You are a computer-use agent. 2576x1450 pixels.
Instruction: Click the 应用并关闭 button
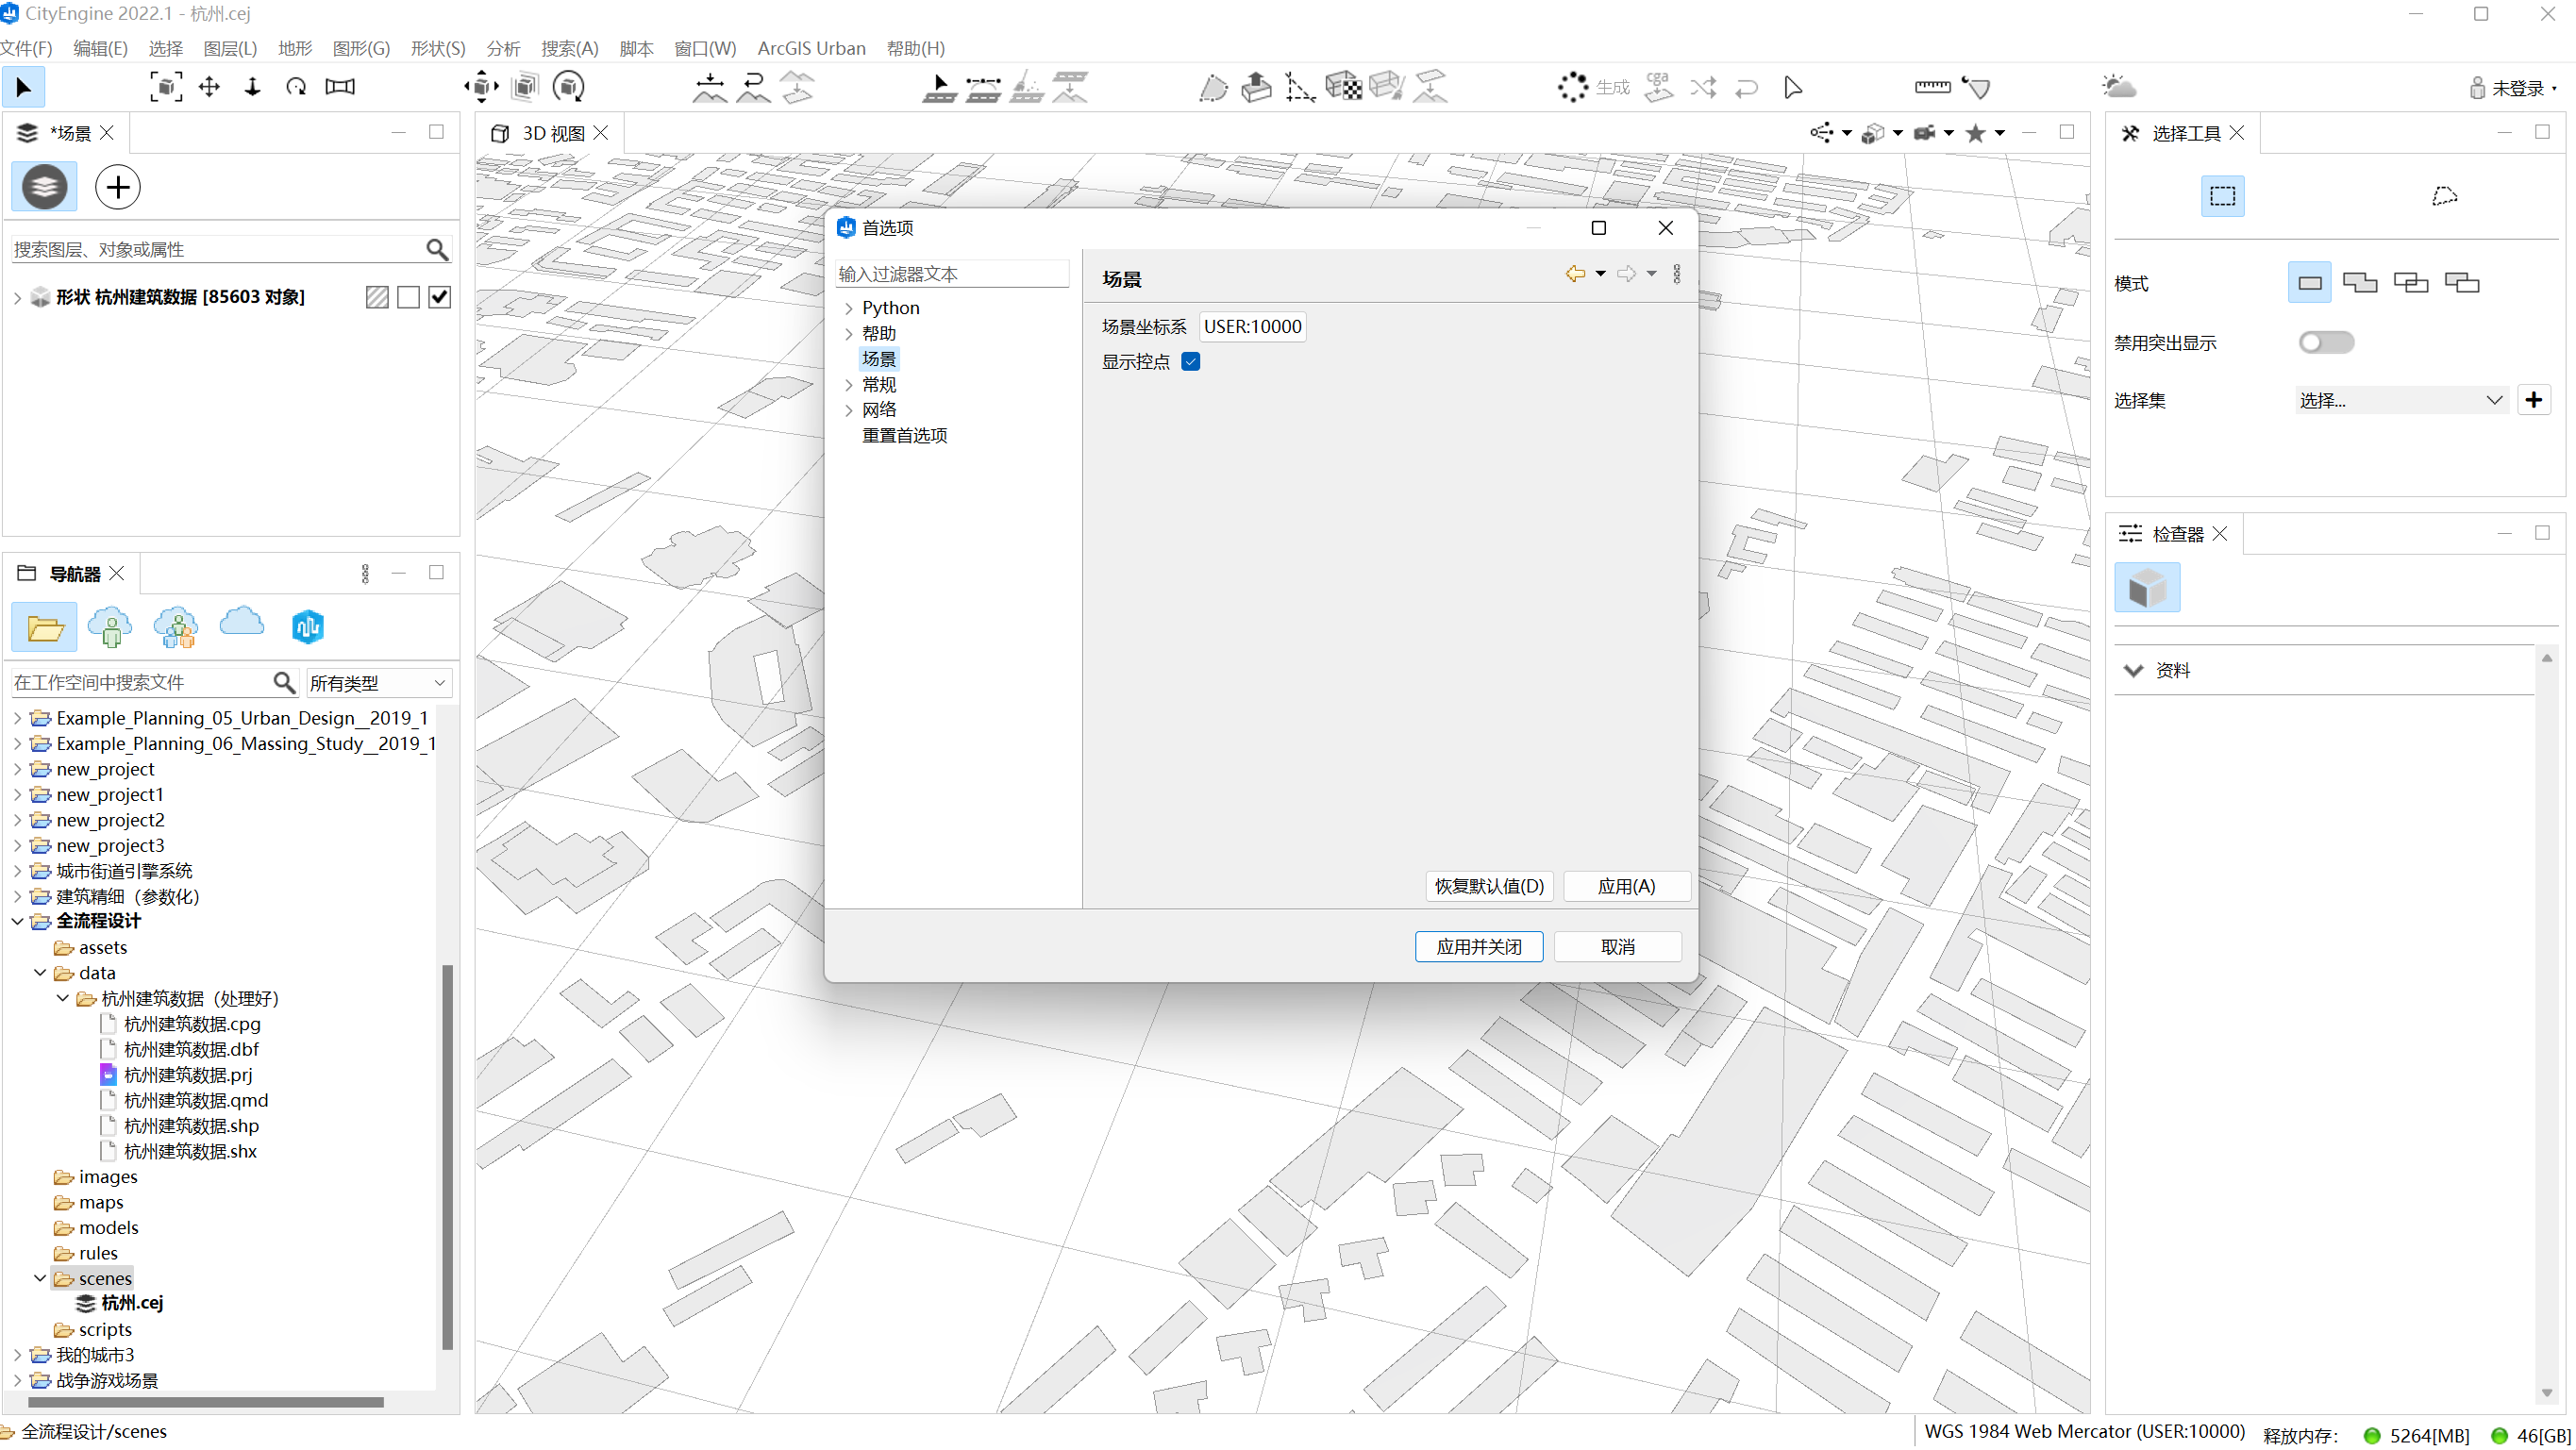[x=1478, y=947]
